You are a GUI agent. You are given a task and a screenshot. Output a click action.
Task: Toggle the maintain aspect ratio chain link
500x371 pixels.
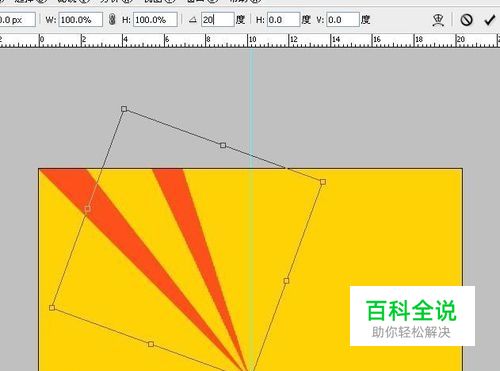pos(112,20)
